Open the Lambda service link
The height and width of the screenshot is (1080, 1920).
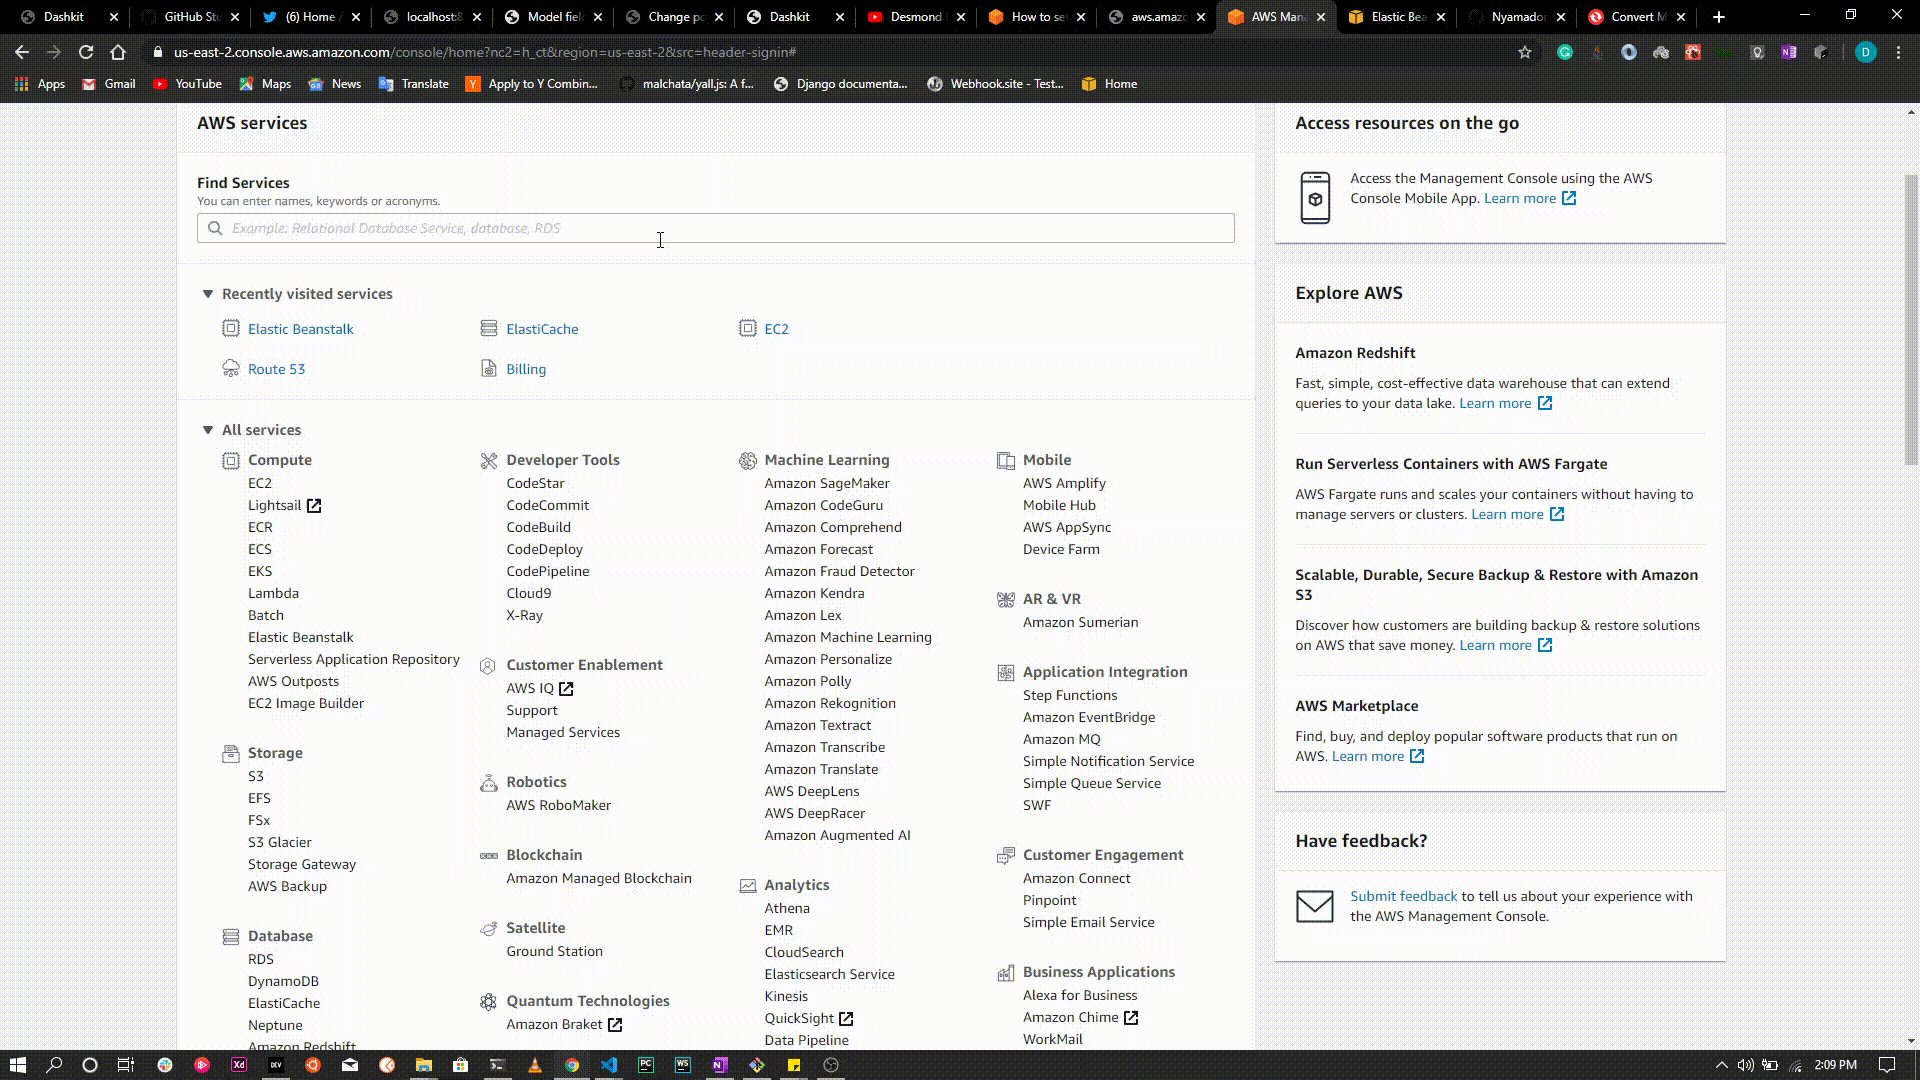point(273,593)
